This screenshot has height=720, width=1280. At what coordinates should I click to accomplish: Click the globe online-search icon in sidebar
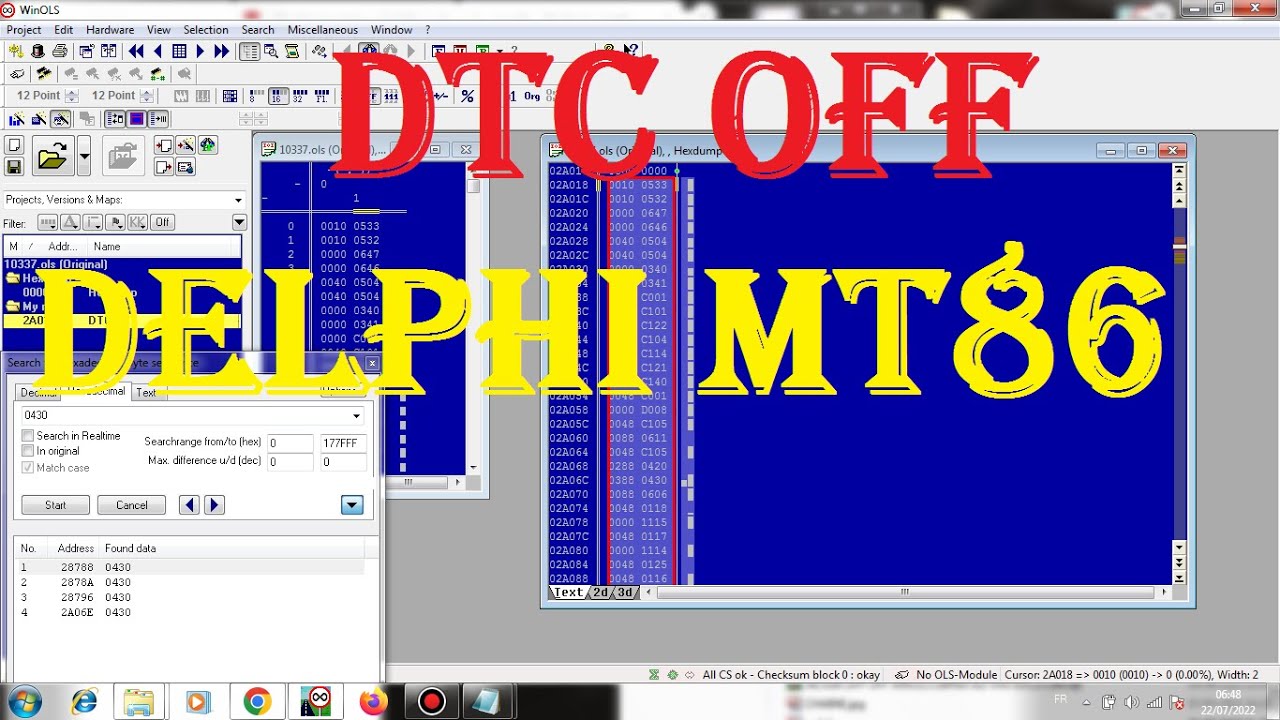207,145
